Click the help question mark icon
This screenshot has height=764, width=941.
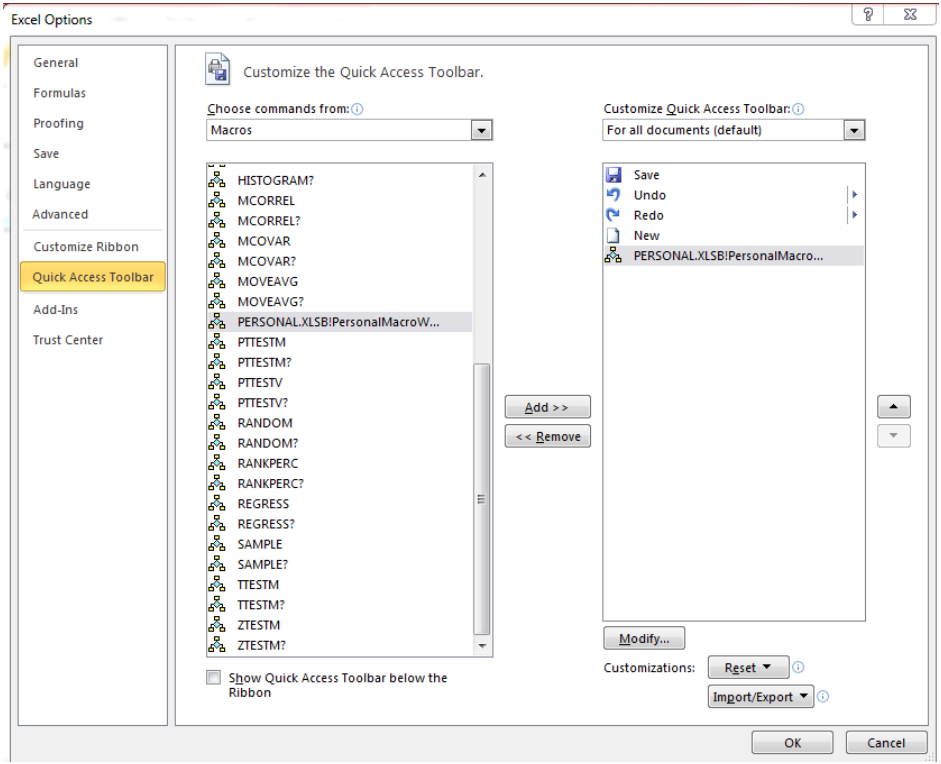coord(868,14)
